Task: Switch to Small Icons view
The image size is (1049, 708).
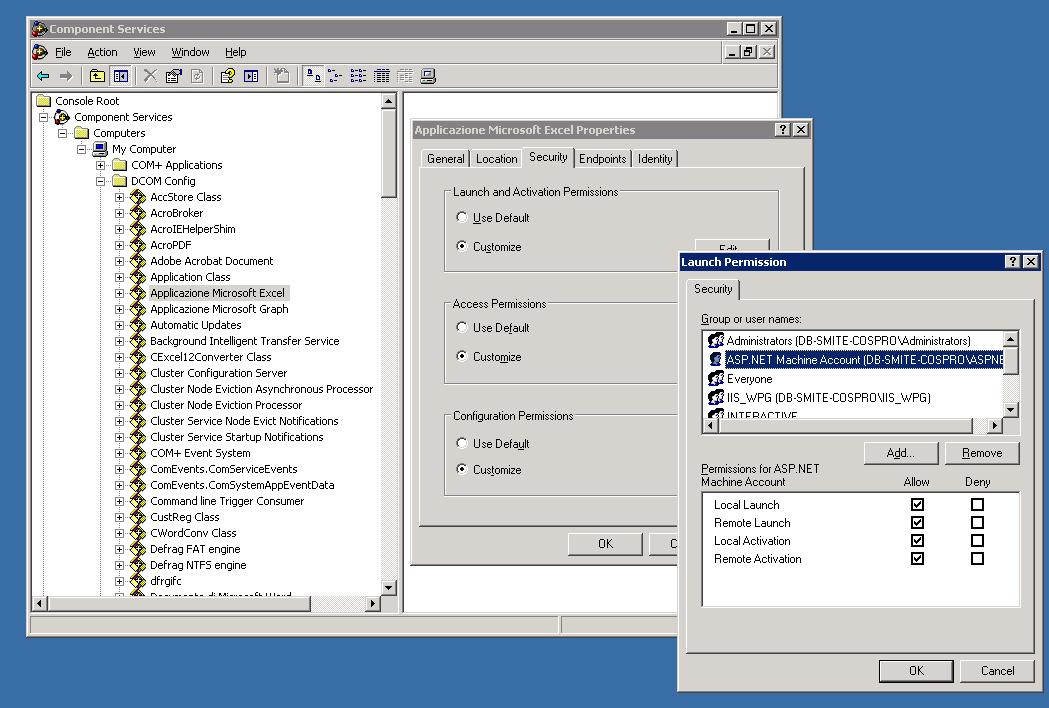Action: click(x=335, y=76)
